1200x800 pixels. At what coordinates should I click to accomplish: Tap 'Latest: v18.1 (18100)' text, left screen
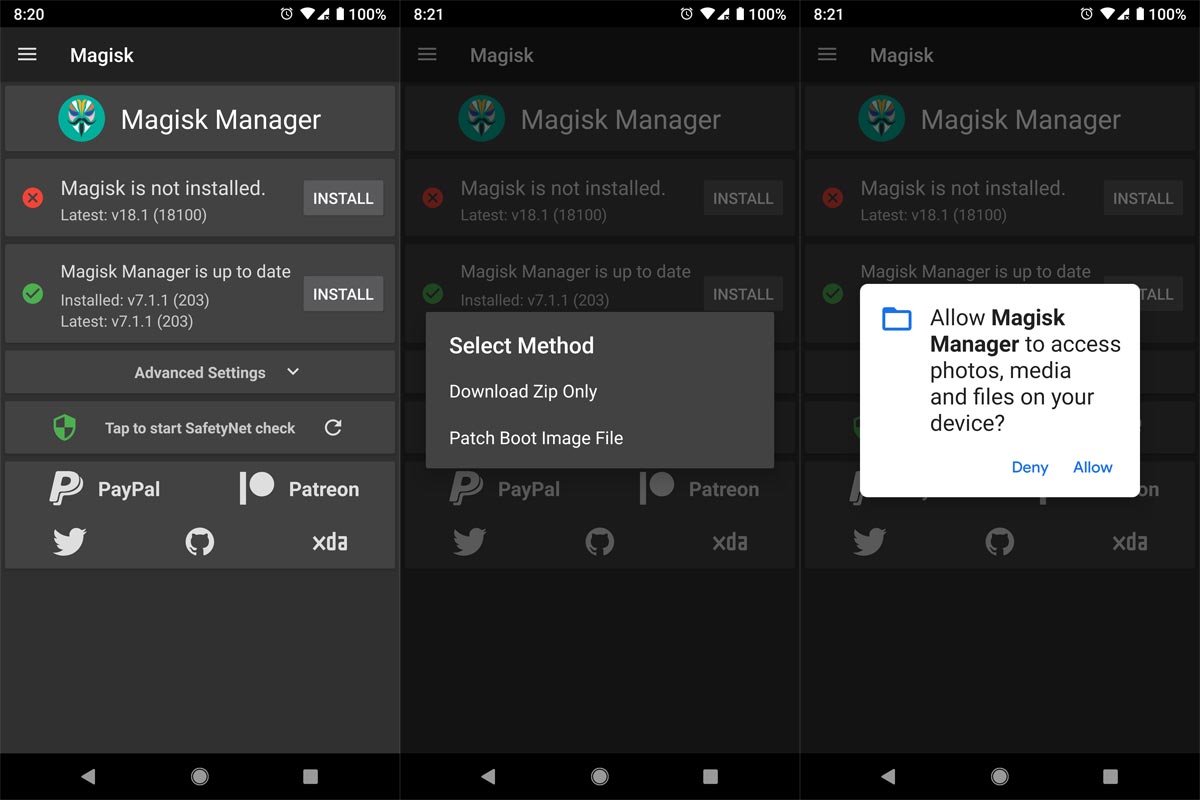click(134, 215)
